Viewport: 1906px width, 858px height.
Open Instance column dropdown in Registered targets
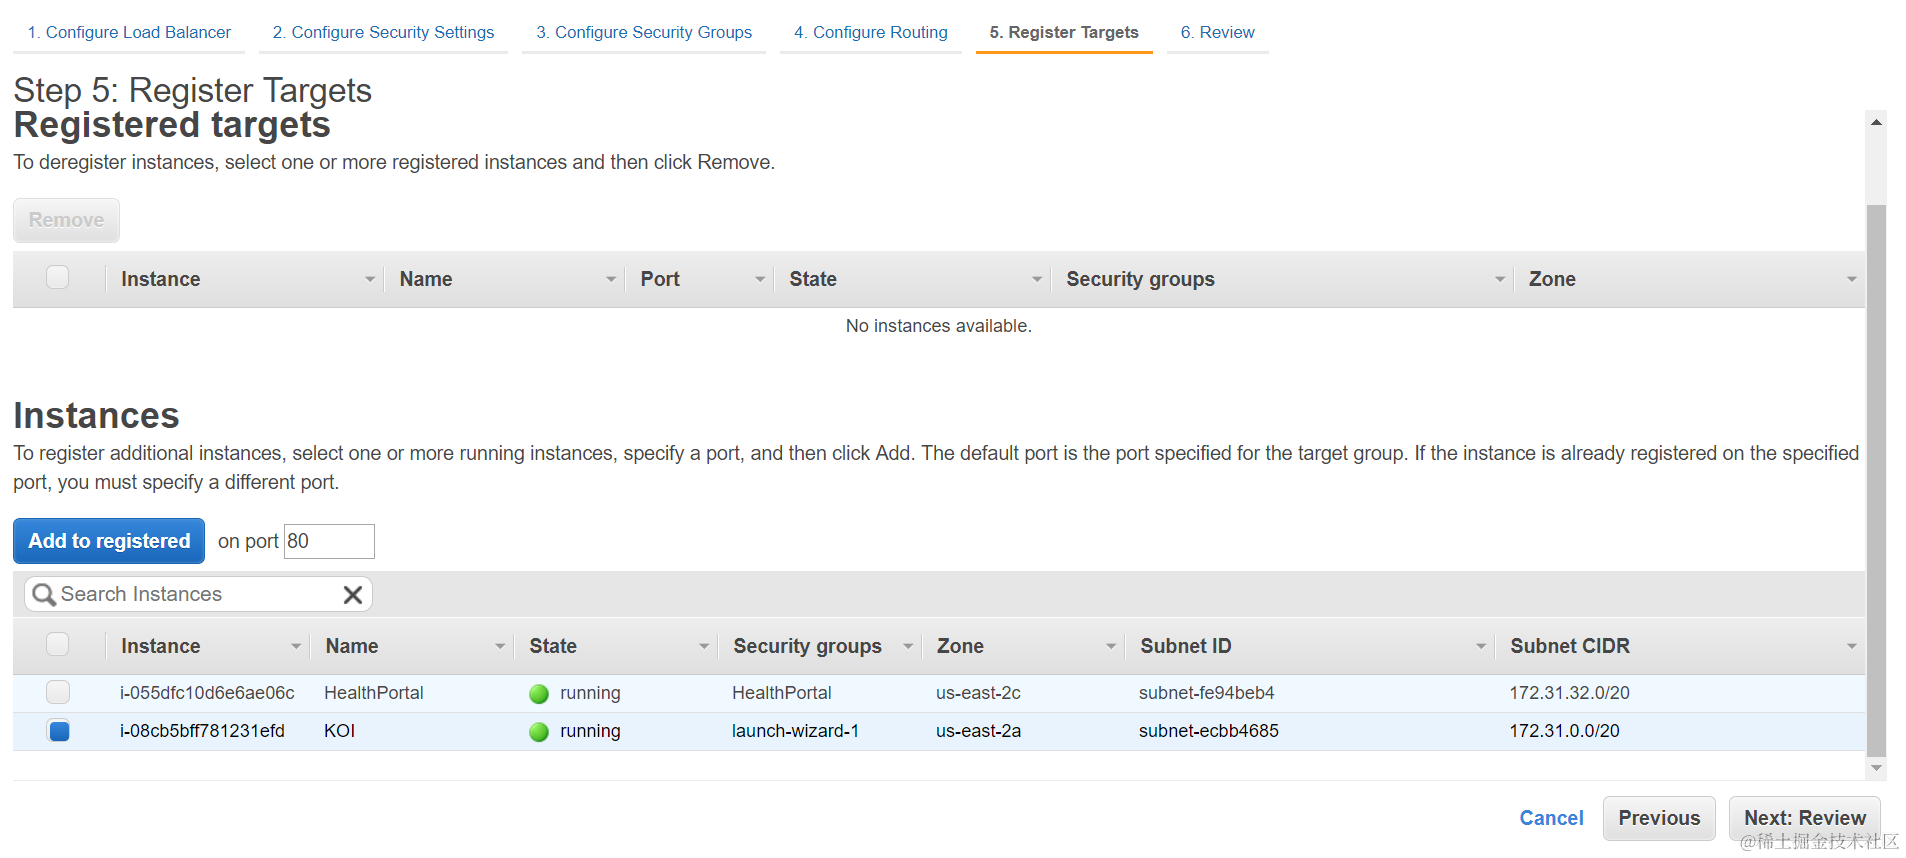pyautogui.click(x=370, y=280)
